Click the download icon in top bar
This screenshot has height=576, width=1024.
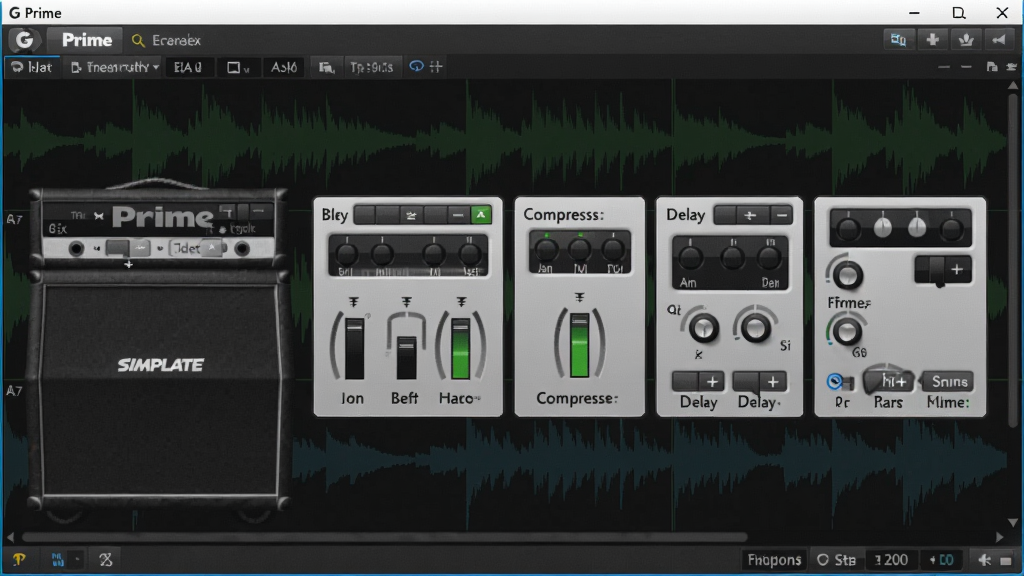(966, 40)
